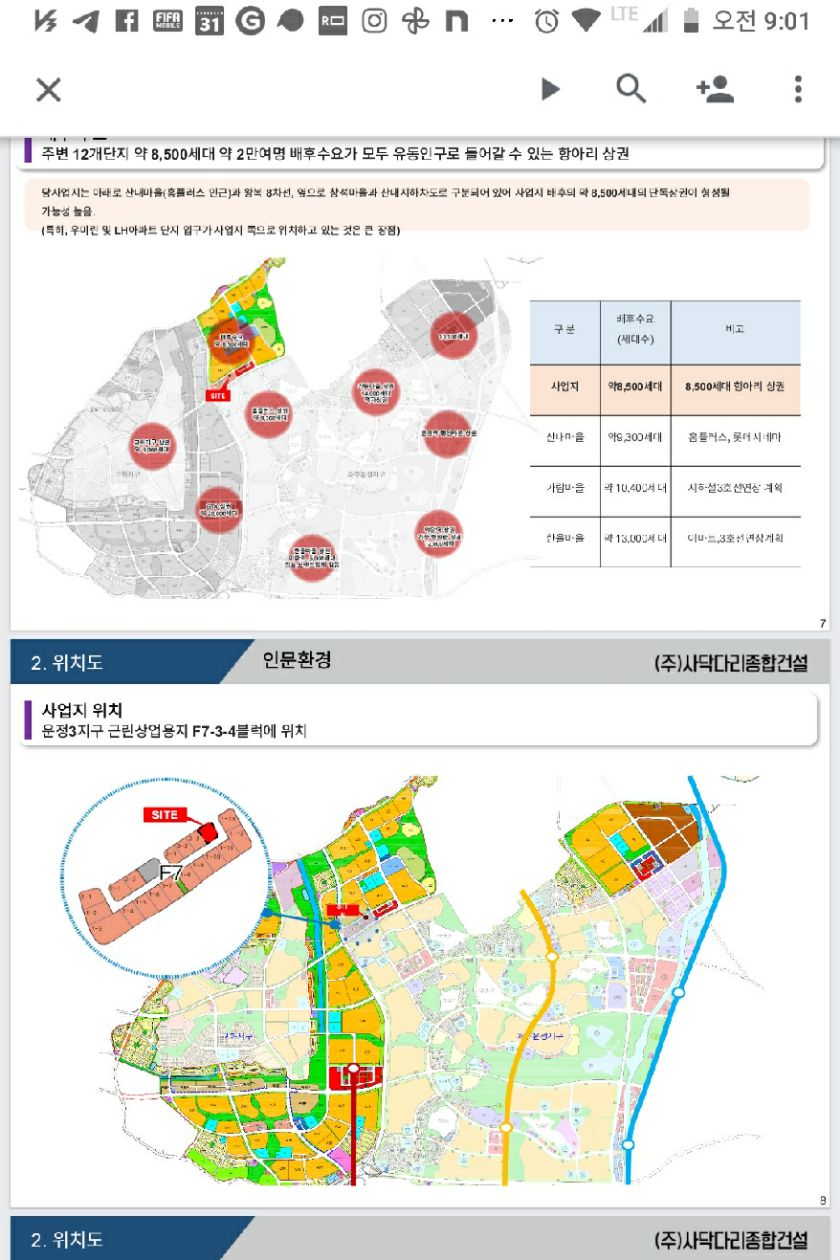Viewport: 840px width, 1260px height.
Task: Tap the '약8,500세대' table cell
Action: tap(635, 391)
